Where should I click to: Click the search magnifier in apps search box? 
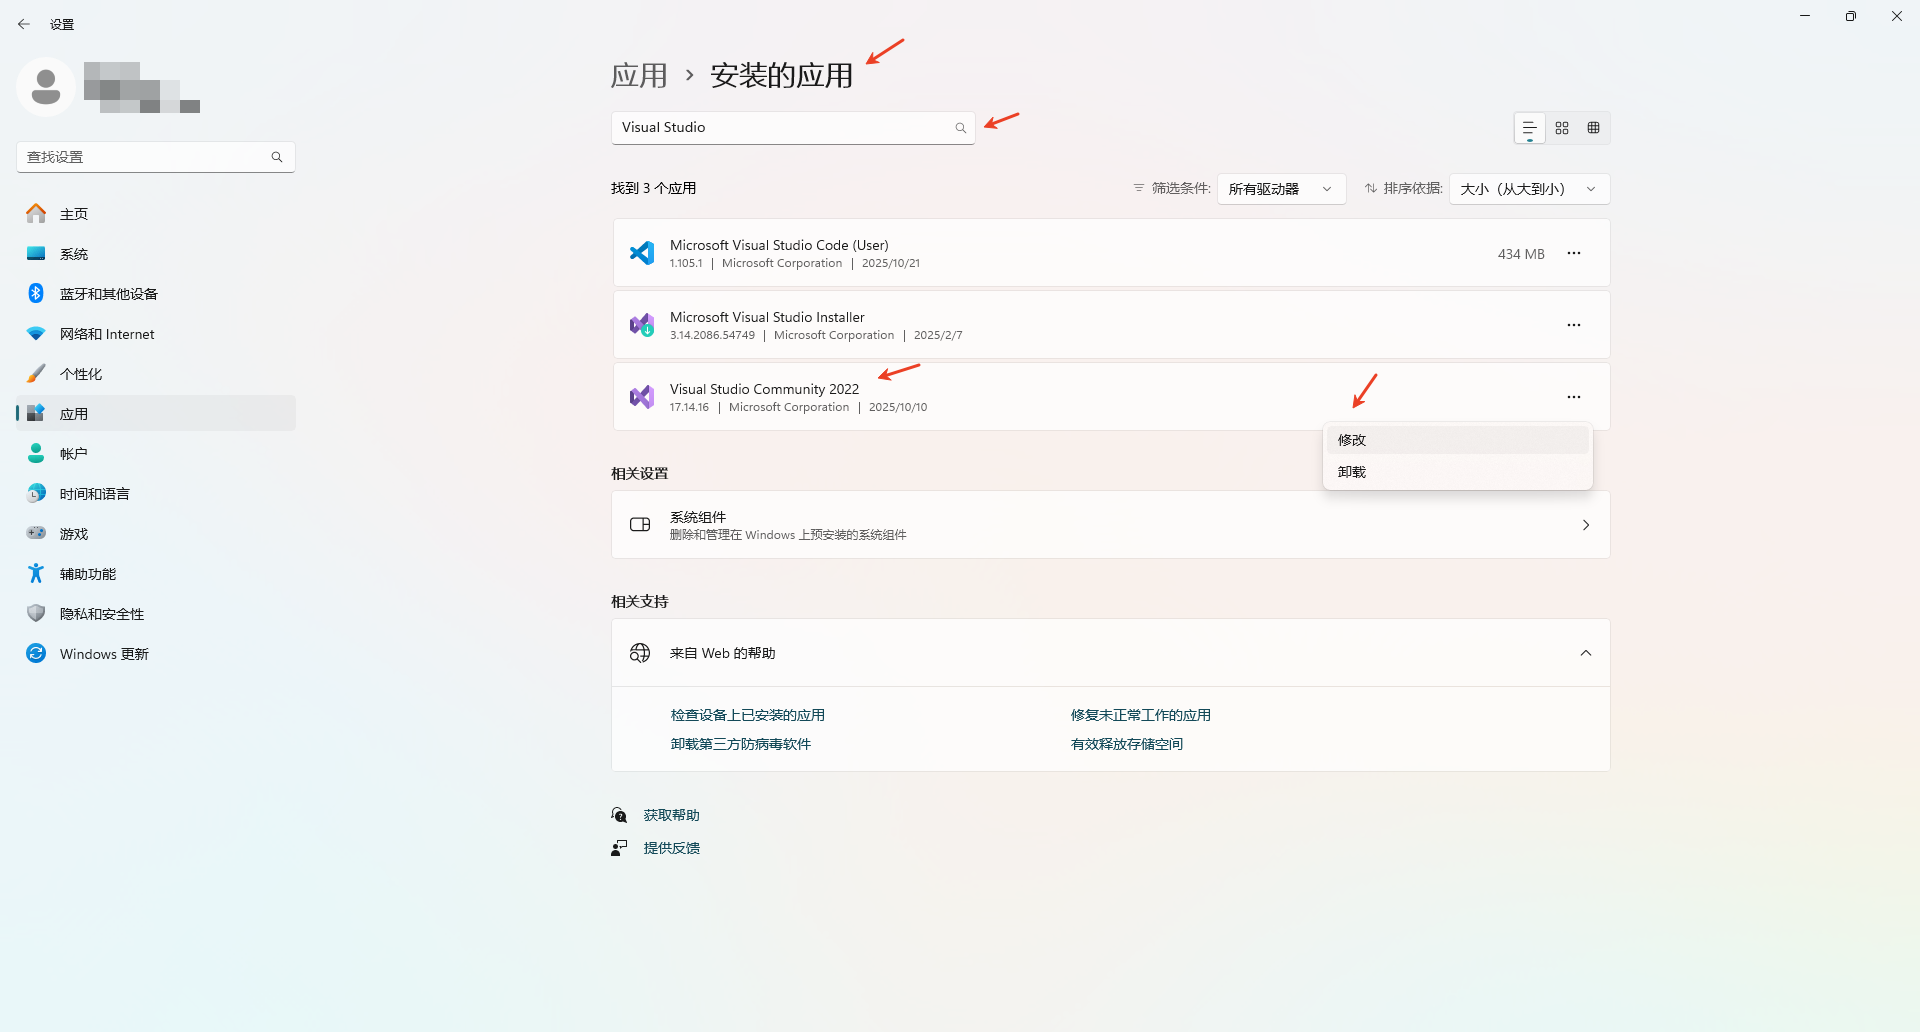(x=960, y=128)
